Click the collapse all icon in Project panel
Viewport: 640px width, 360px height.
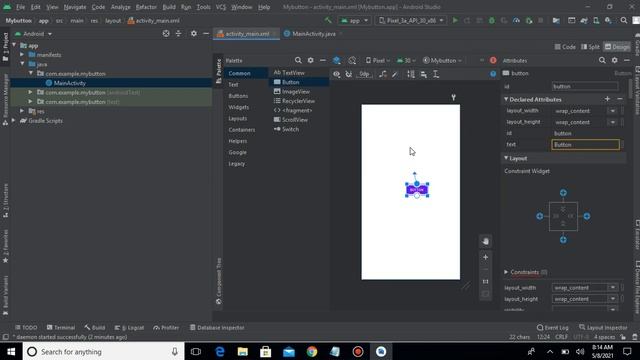pyautogui.click(x=178, y=33)
